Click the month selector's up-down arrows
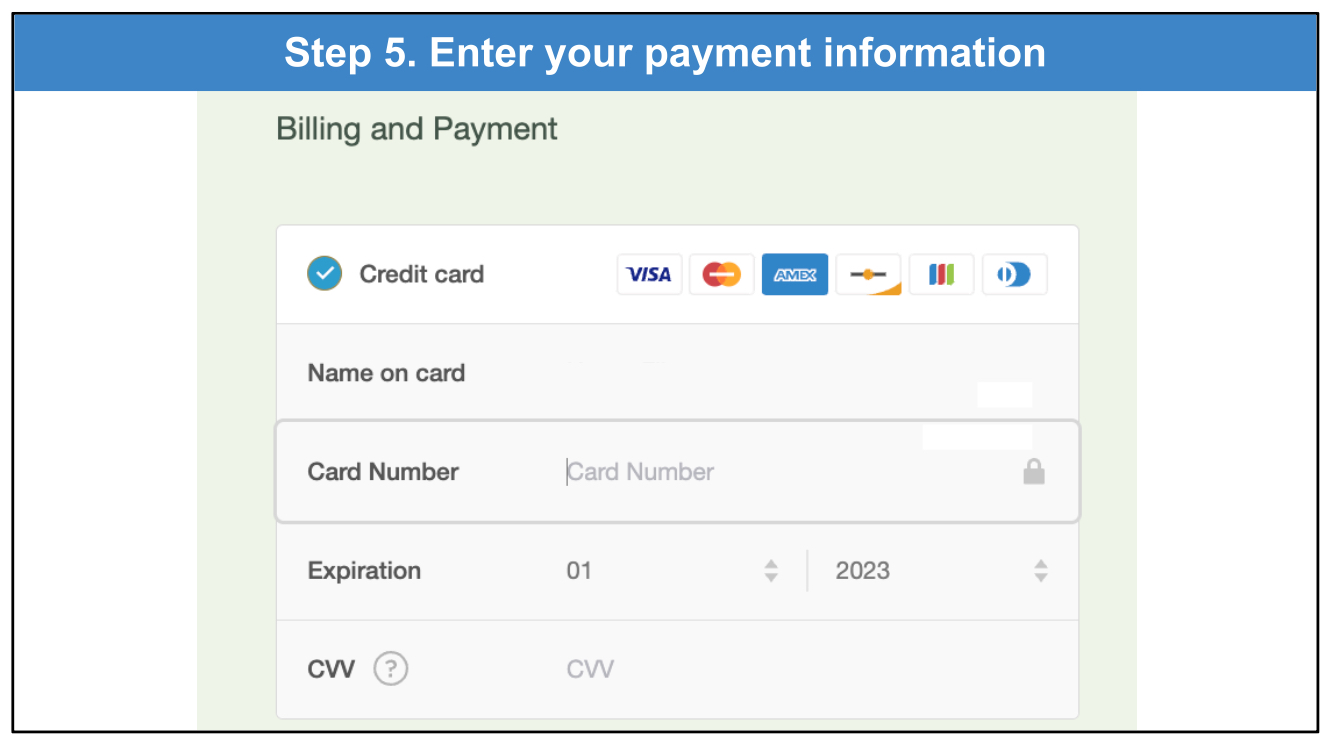Viewport: 1334px width, 750px height. (x=771, y=571)
